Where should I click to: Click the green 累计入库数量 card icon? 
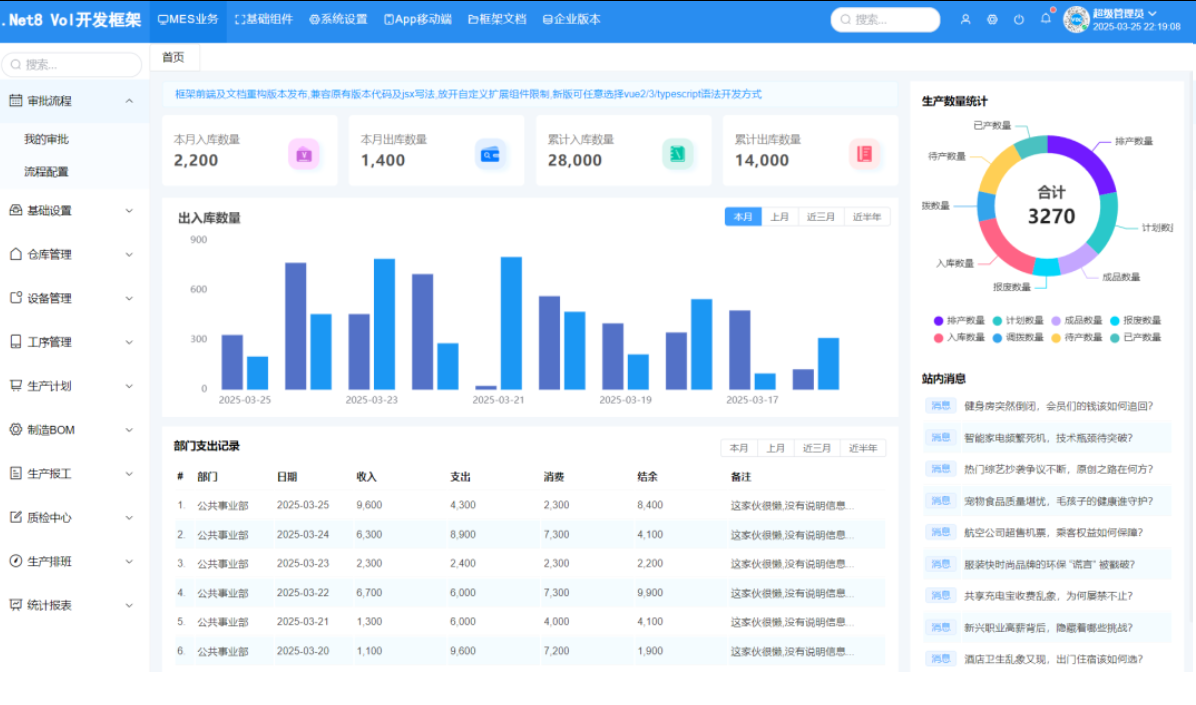678,154
